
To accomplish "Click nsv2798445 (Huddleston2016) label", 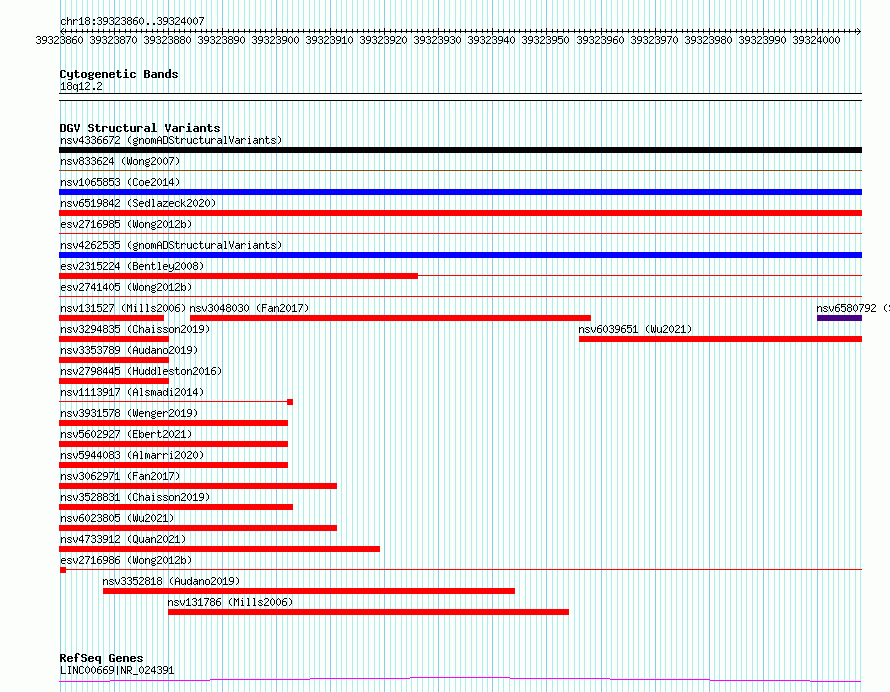I will 141,371.
